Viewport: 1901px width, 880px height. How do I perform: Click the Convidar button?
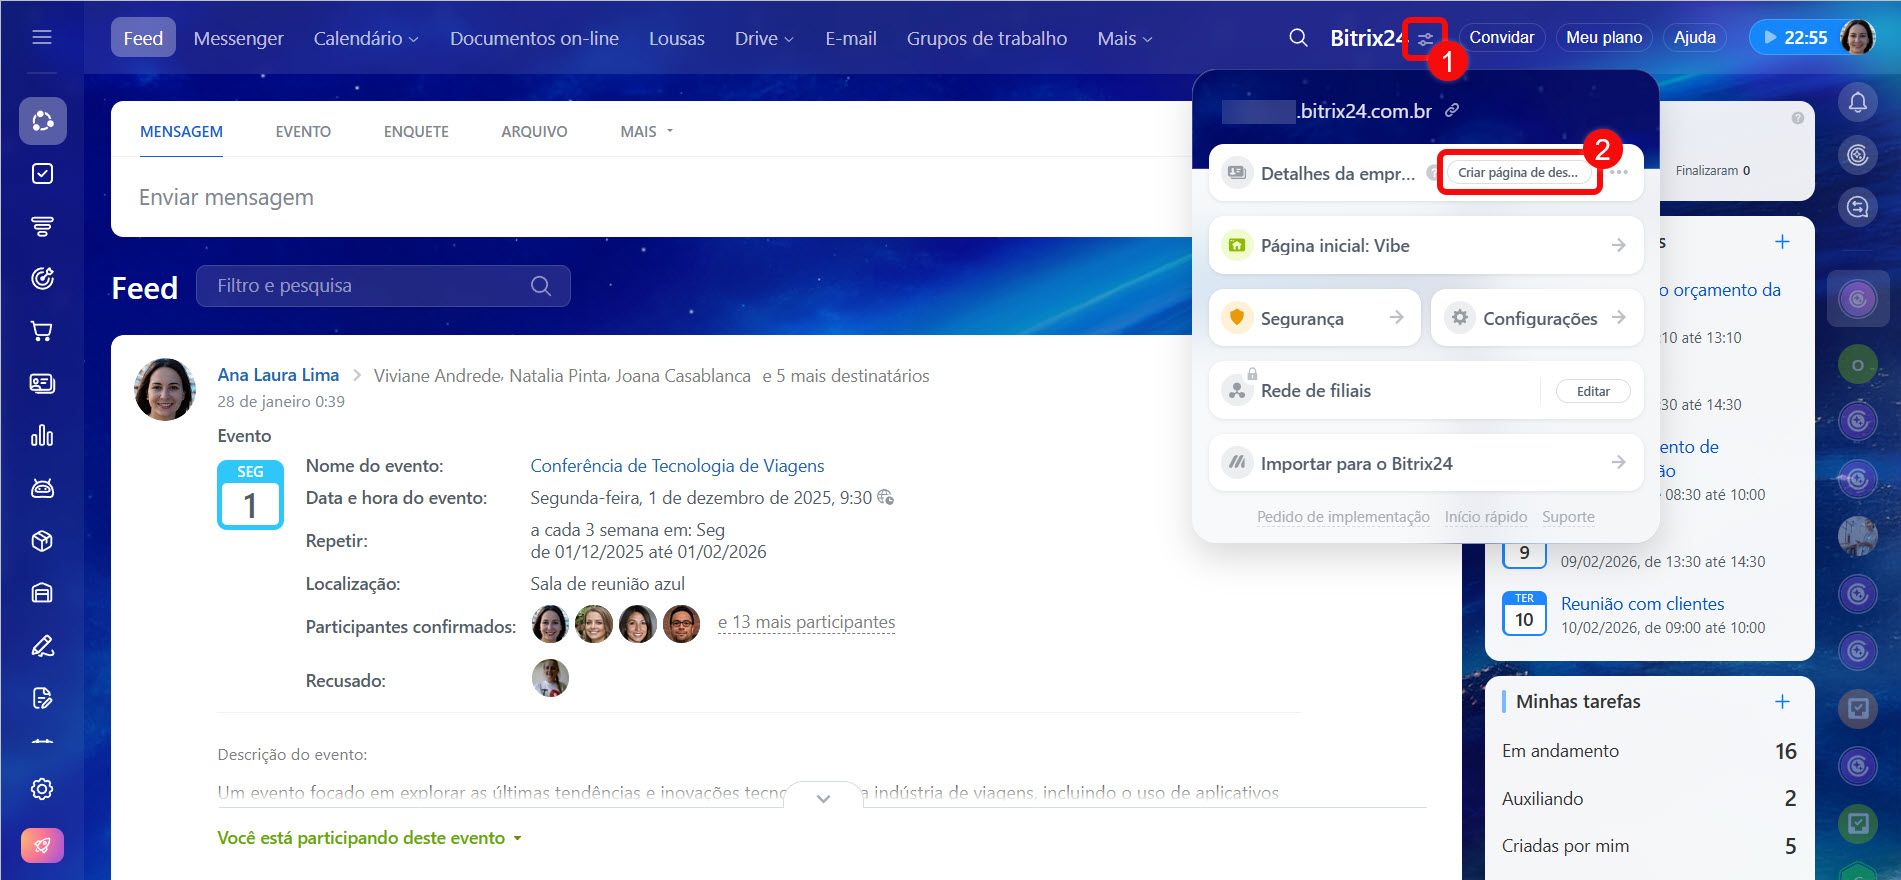[1501, 38]
